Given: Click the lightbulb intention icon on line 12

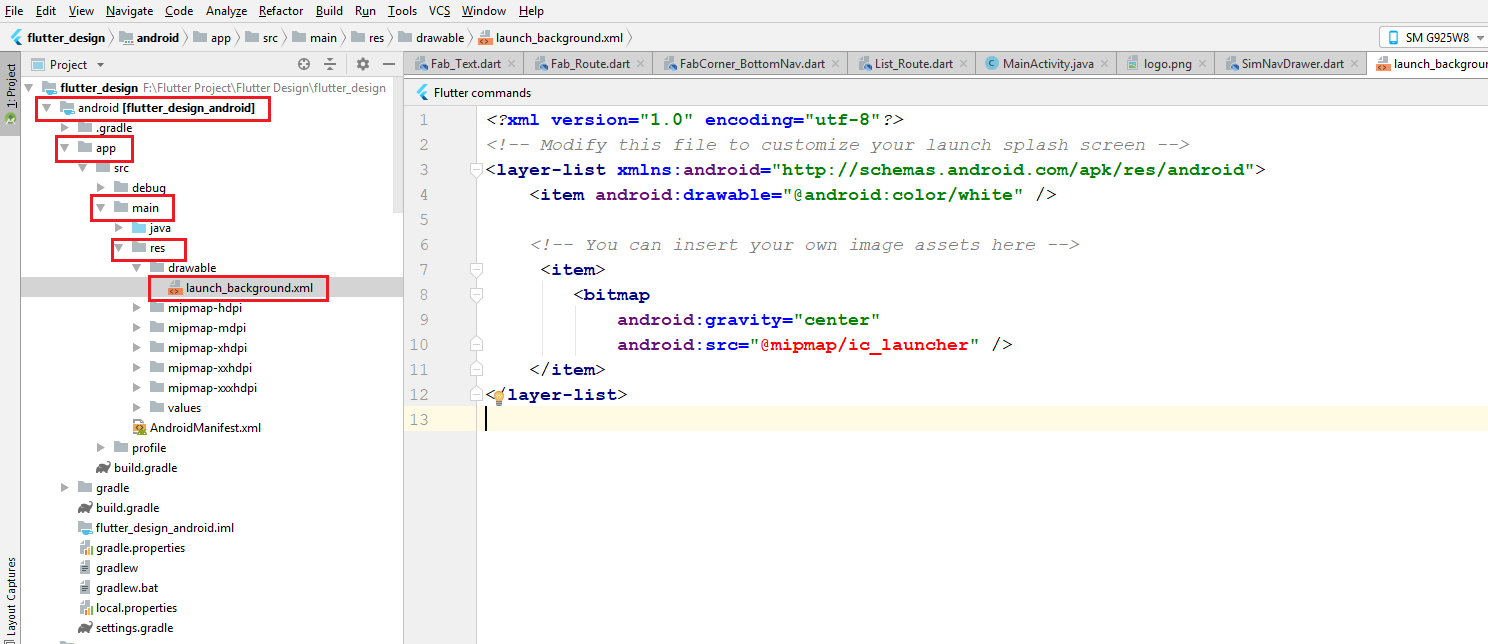Looking at the screenshot, I should pyautogui.click(x=499, y=397).
